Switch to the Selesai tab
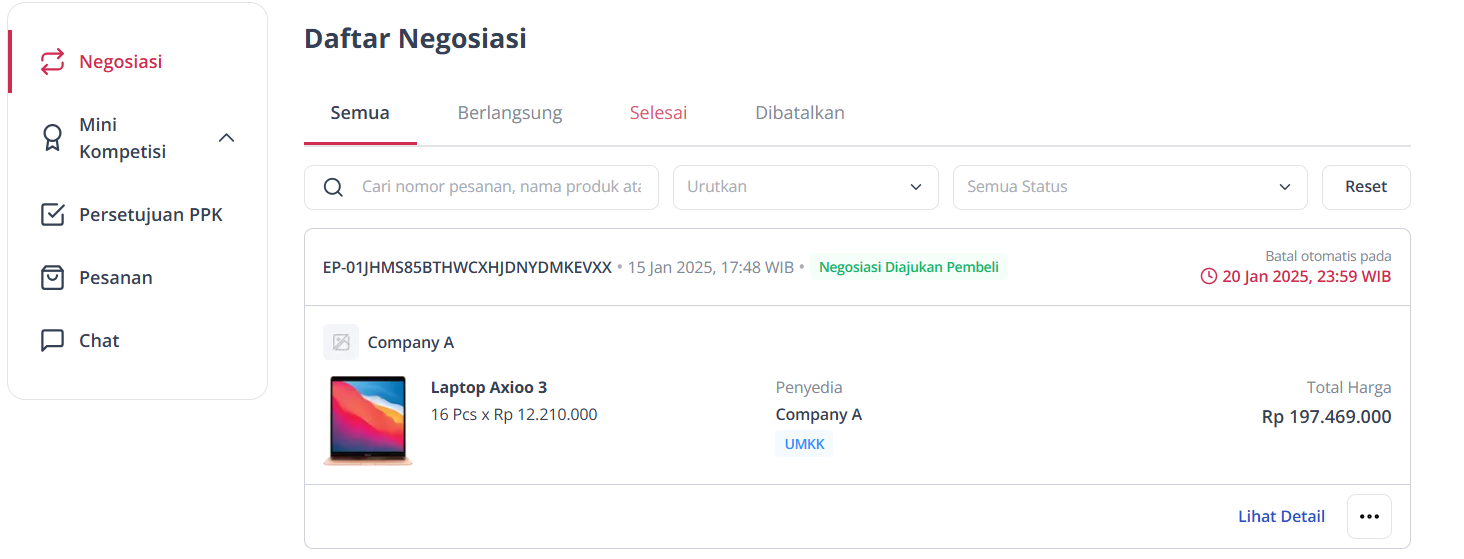The image size is (1464, 559). (x=658, y=113)
